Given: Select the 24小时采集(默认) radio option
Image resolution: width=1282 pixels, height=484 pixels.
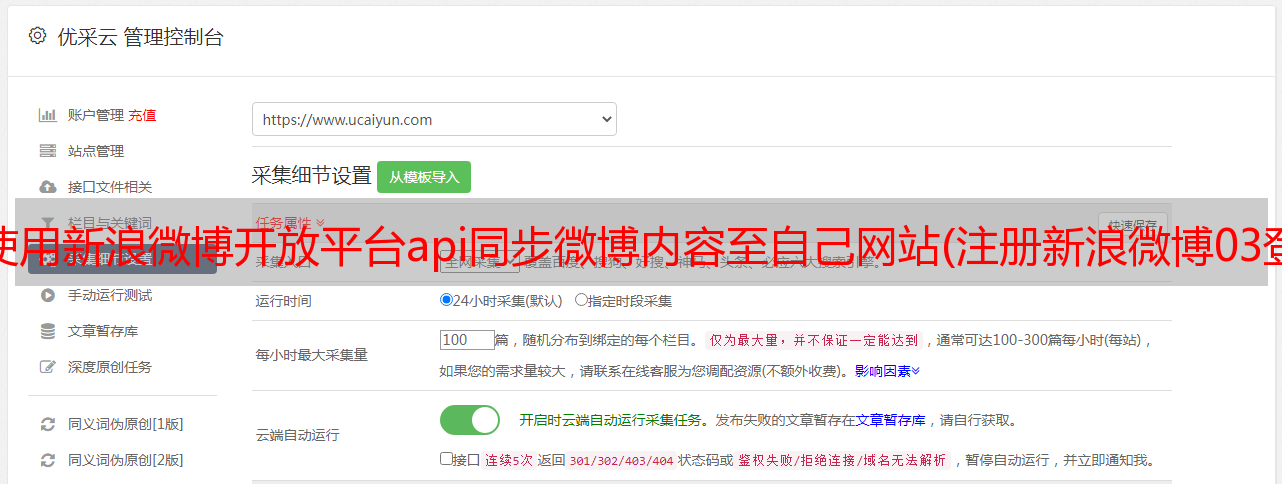Looking at the screenshot, I should (446, 299).
